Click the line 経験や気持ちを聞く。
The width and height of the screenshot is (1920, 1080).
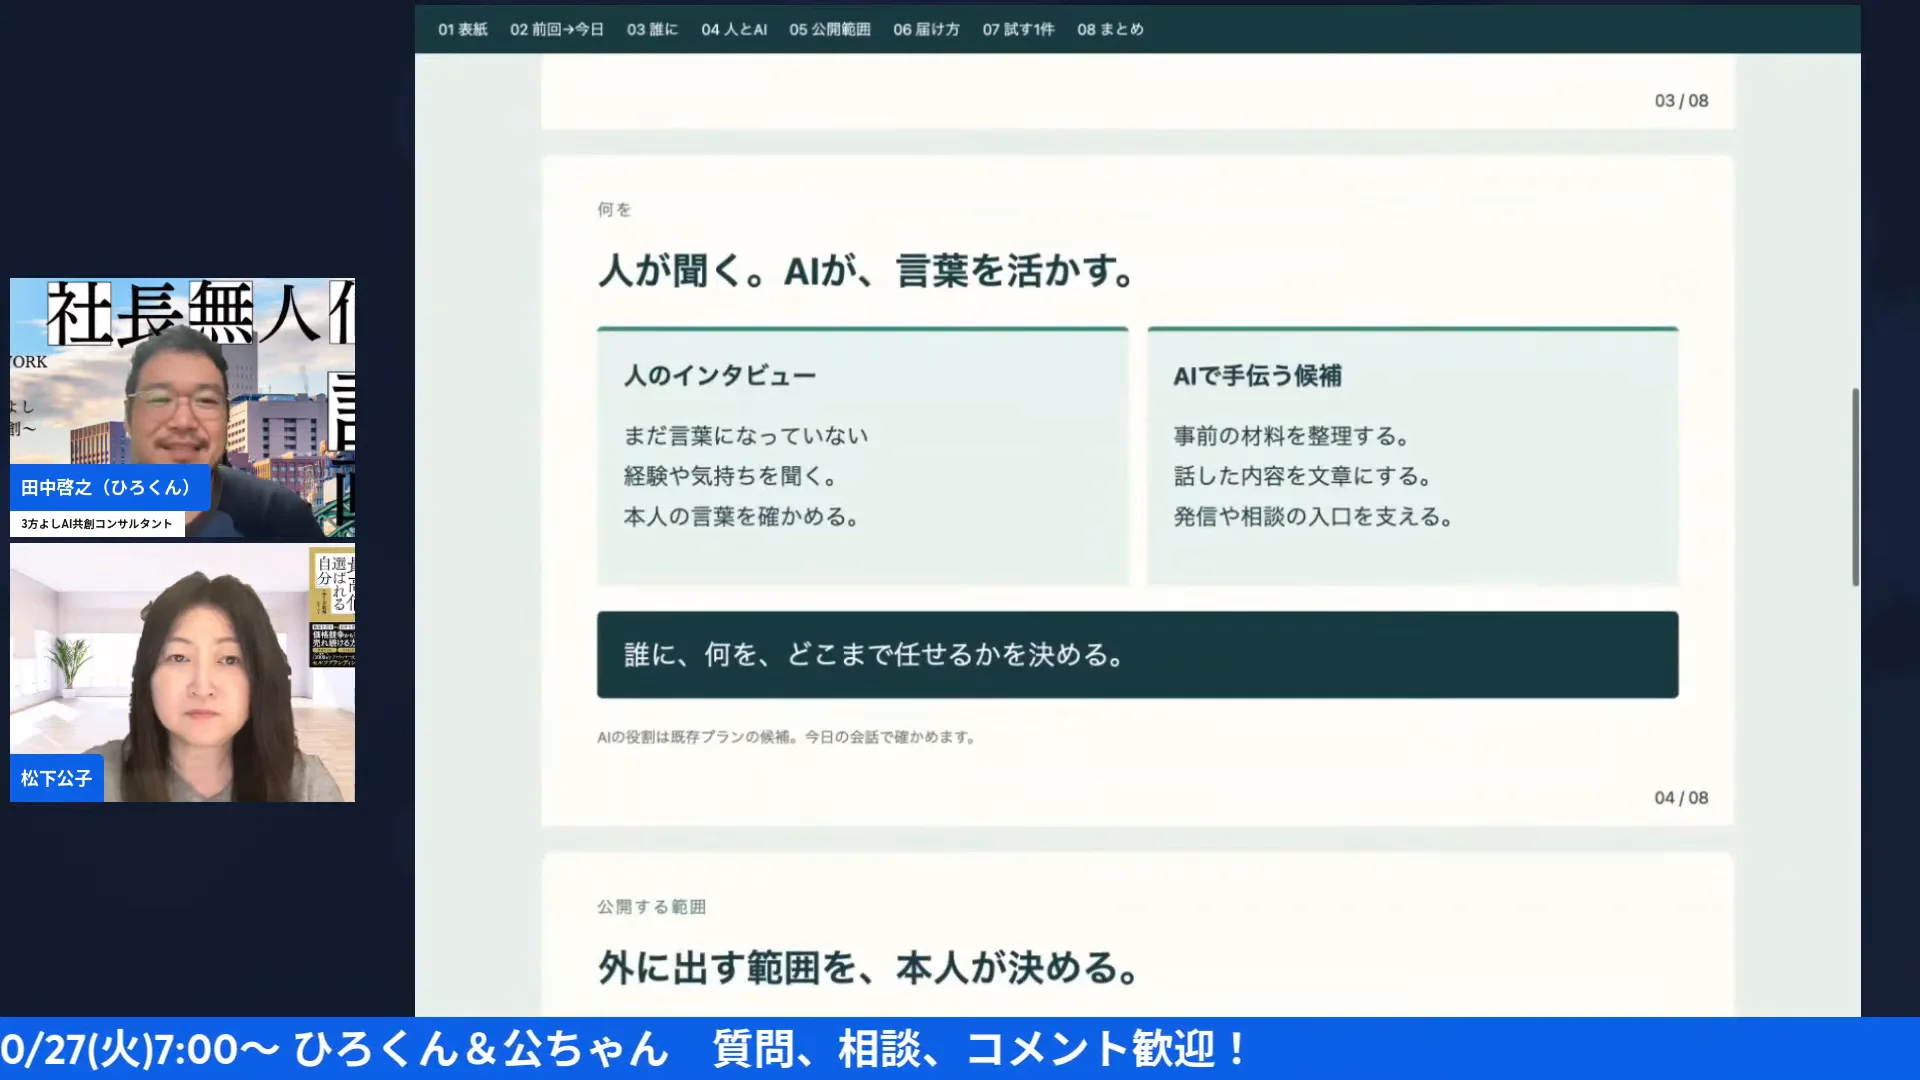730,476
